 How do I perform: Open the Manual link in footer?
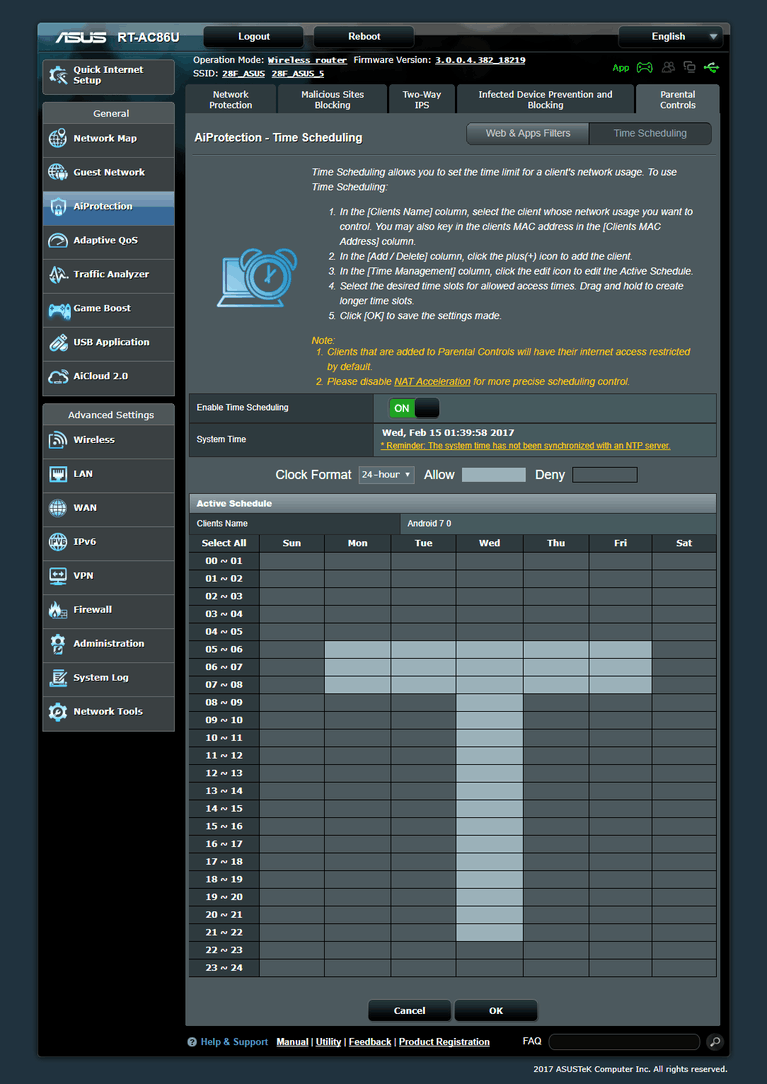(293, 1042)
